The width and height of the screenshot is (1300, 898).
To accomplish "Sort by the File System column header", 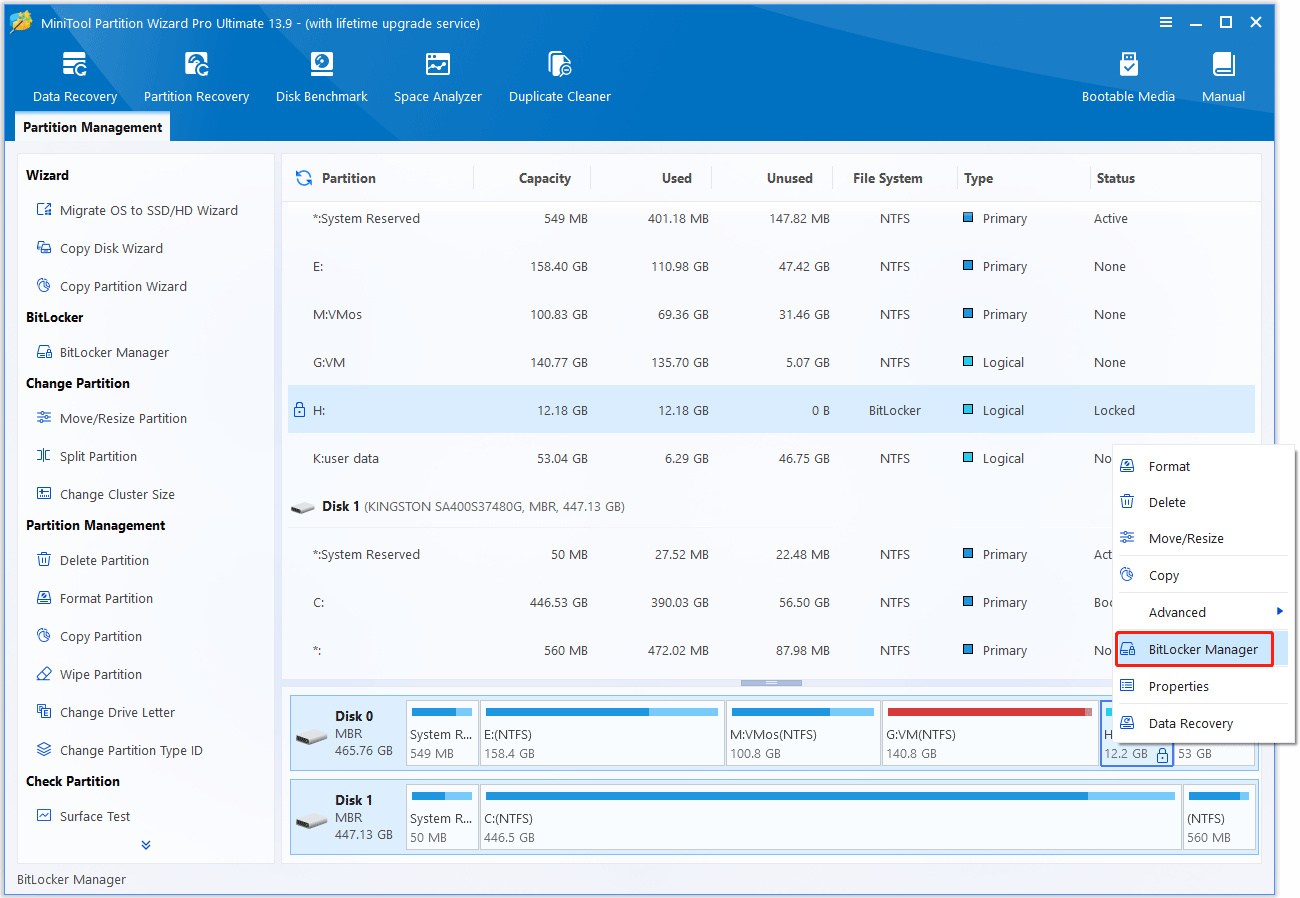I will (888, 178).
